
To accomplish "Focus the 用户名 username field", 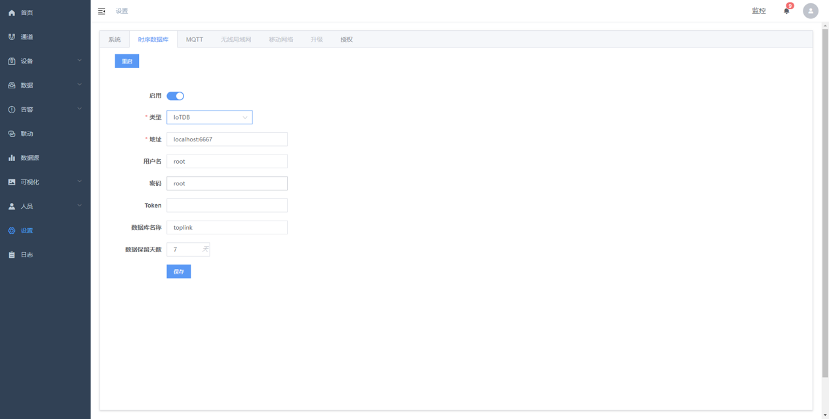I will 227,162.
